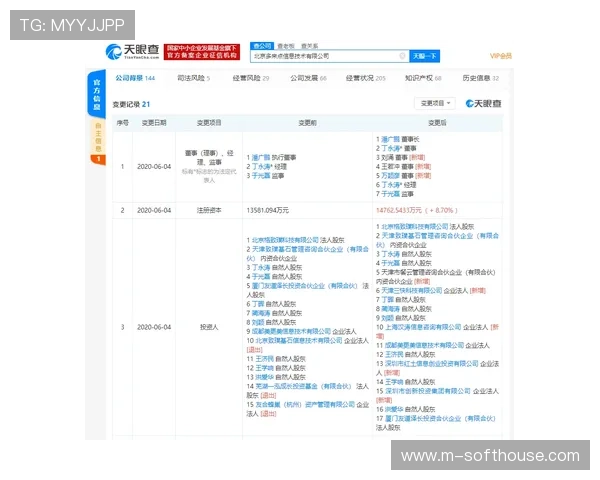Open the 变更项目 filter dropdown

pyautogui.click(x=435, y=103)
